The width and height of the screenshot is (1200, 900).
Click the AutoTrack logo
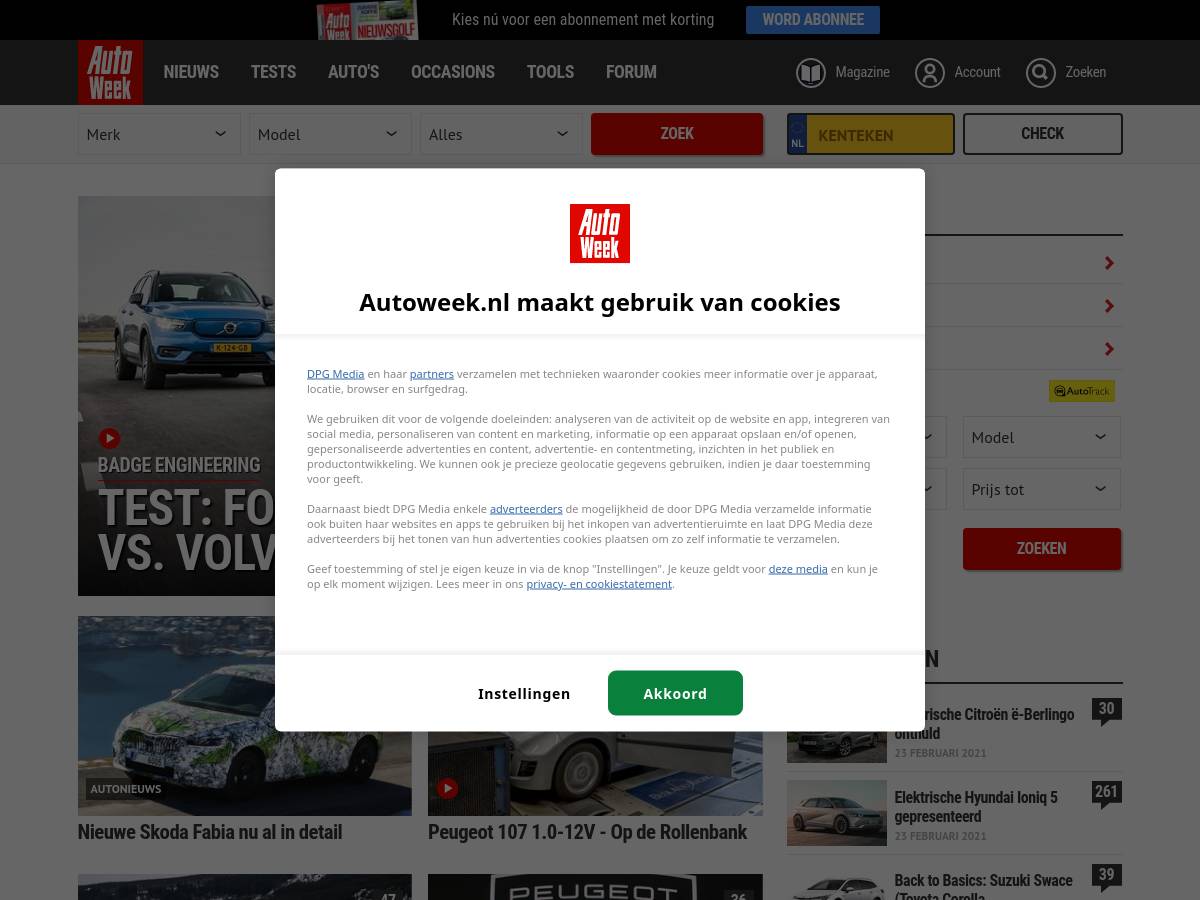[1081, 391]
